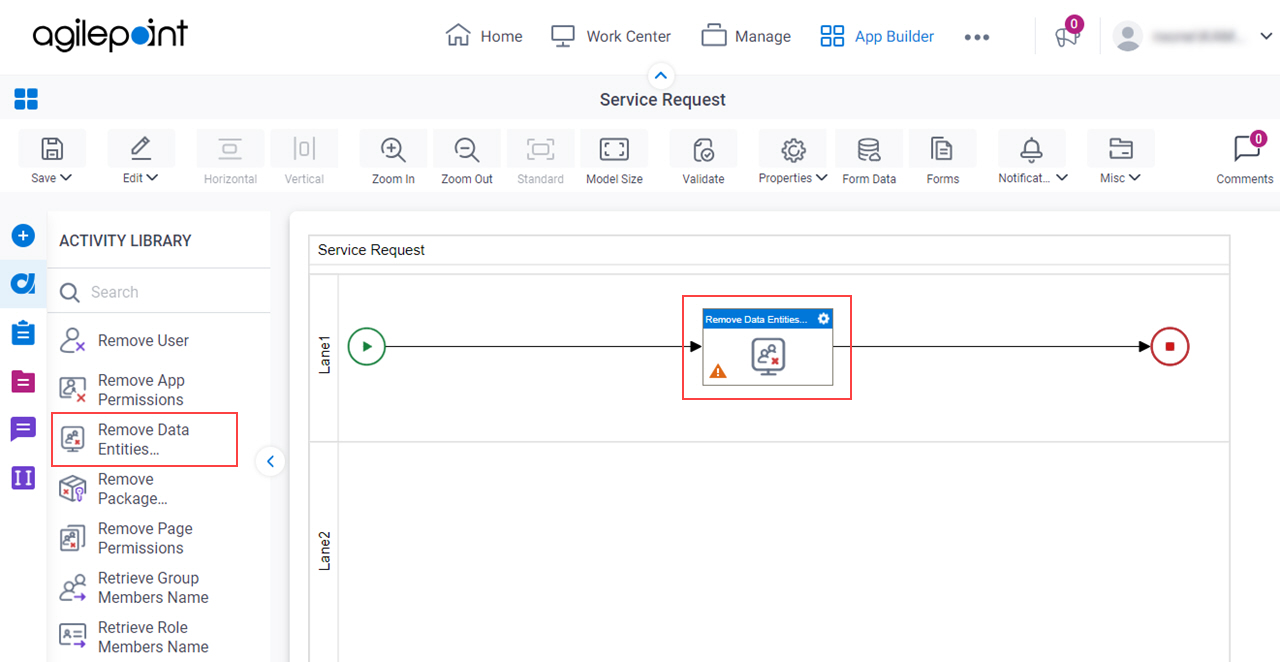Open the Home page
Image resolution: width=1280 pixels, height=662 pixels.
484,36
